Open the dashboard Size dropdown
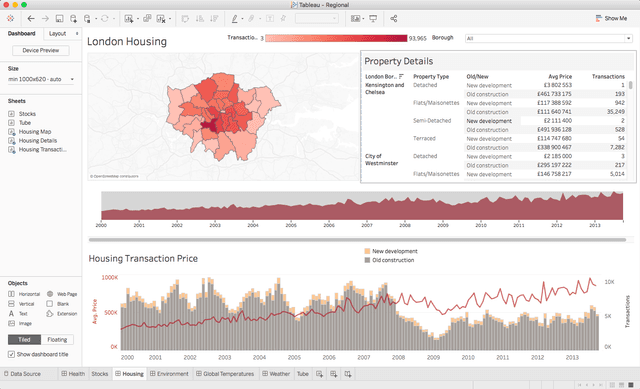The height and width of the screenshot is (389, 640). coord(41,79)
